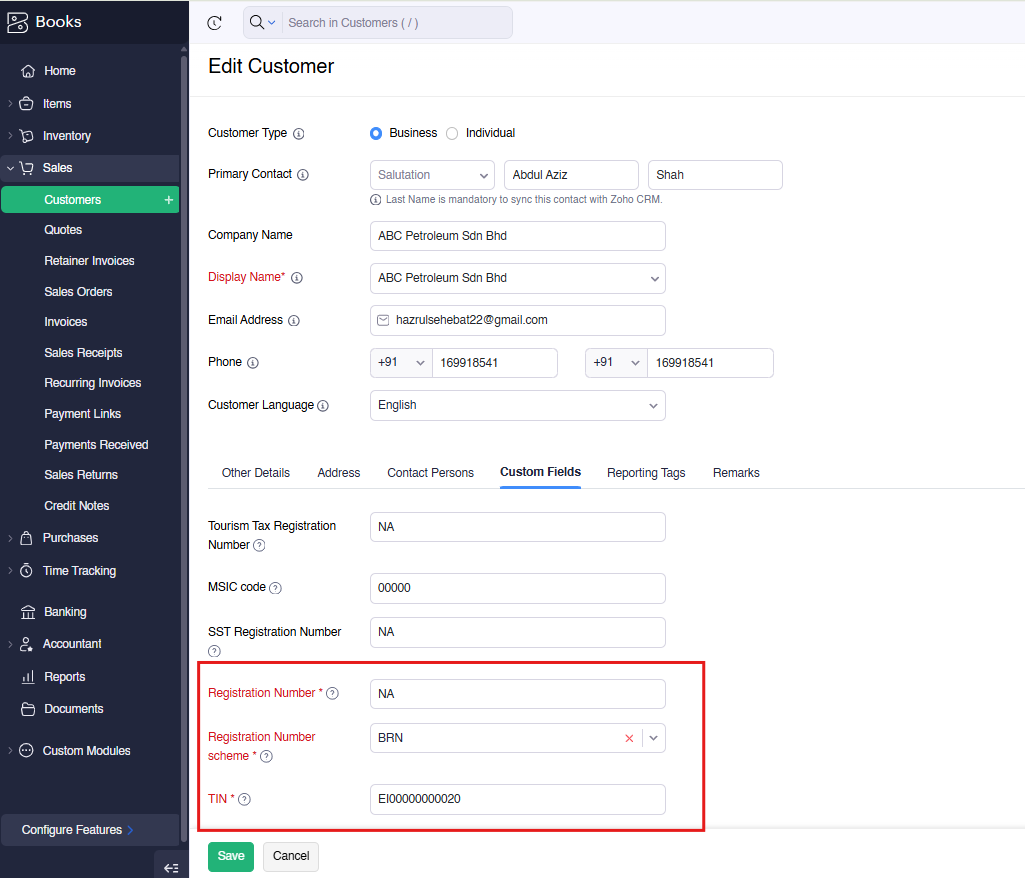Click Phone info icon

[253, 363]
